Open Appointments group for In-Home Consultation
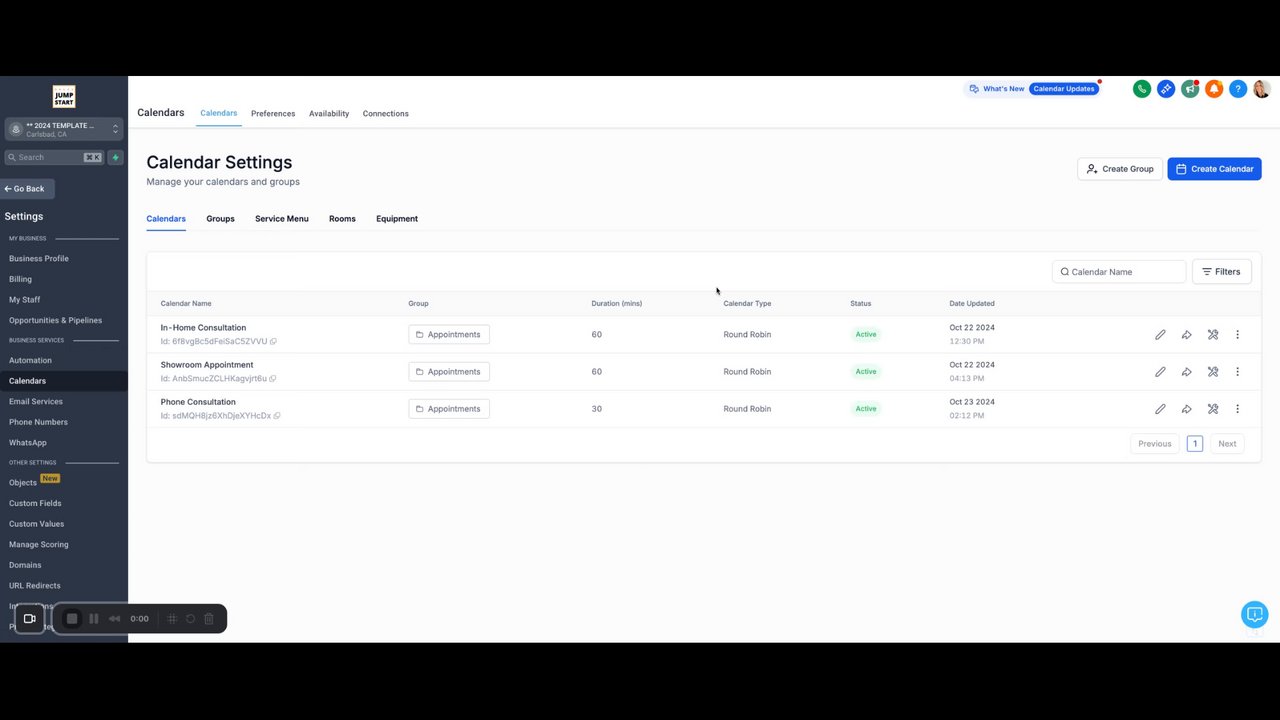The height and width of the screenshot is (720, 1280). point(449,335)
